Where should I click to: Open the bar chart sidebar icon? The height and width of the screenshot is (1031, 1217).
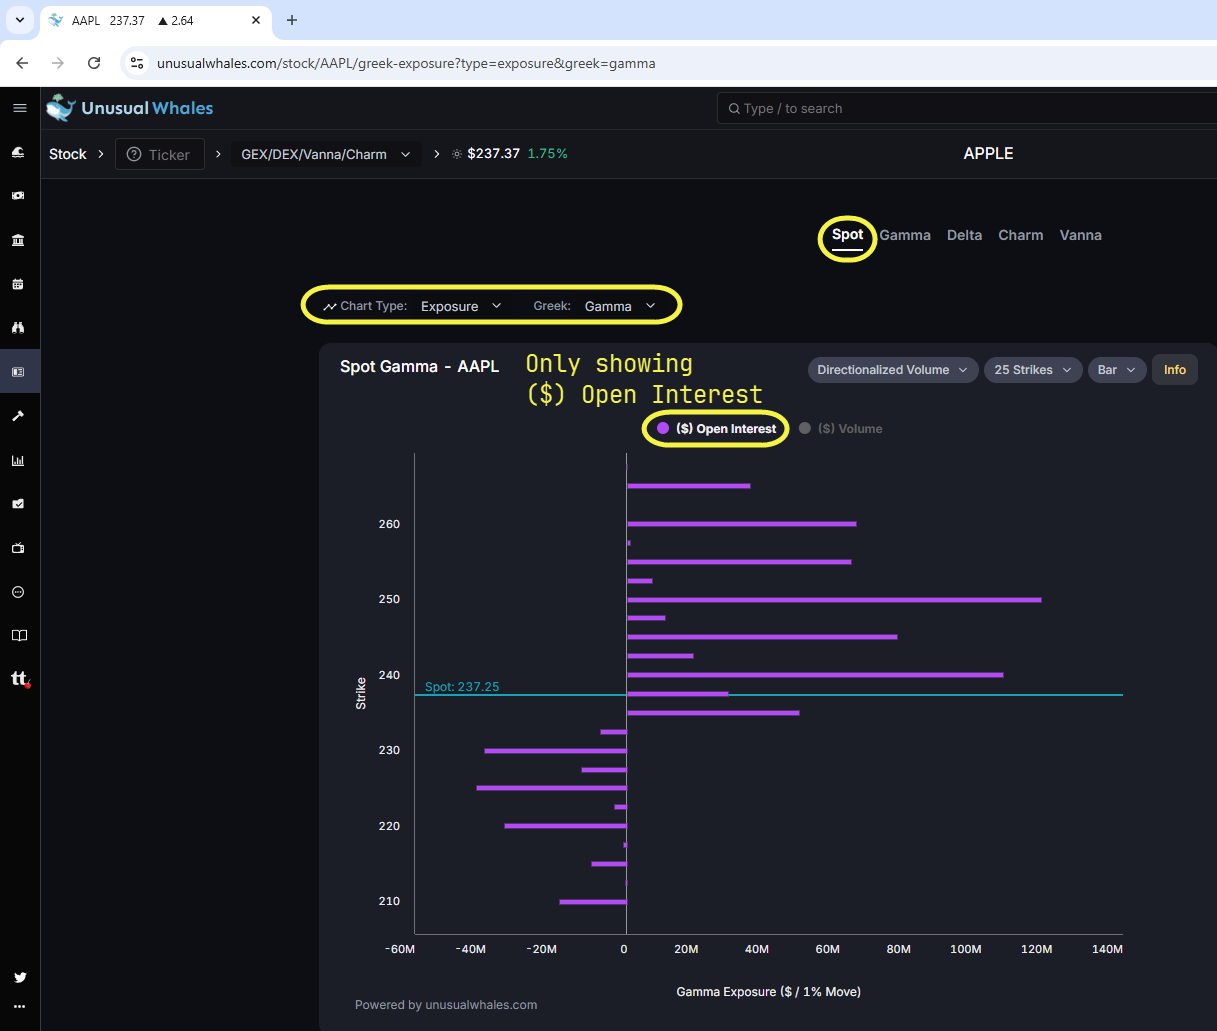tap(18, 460)
